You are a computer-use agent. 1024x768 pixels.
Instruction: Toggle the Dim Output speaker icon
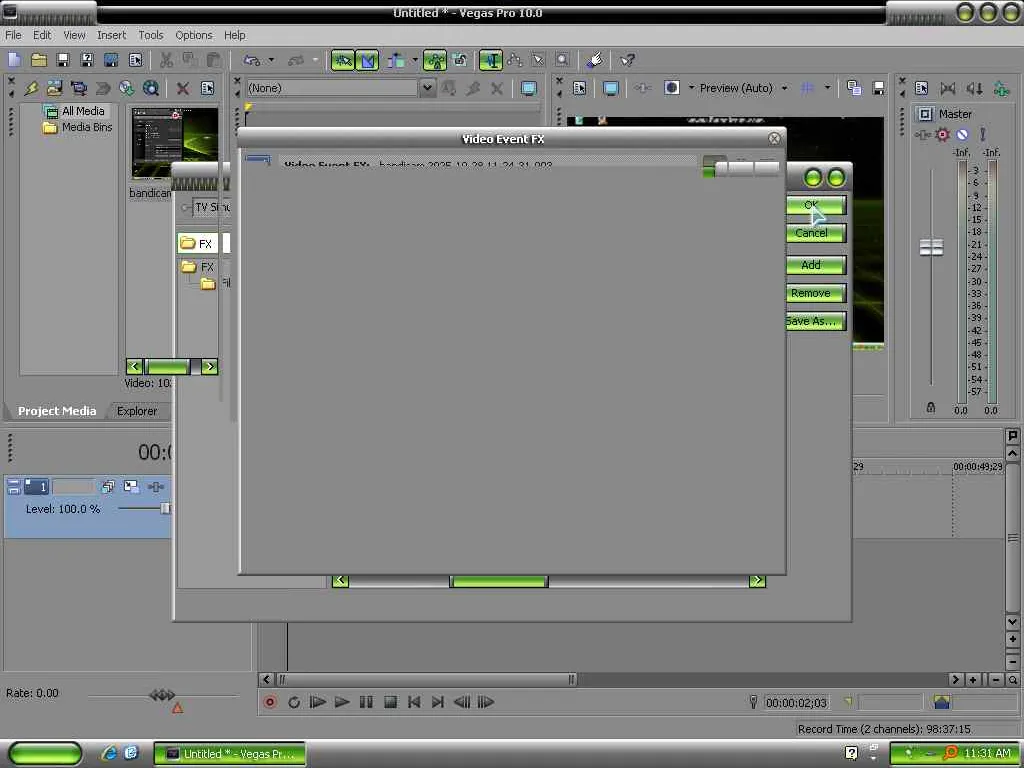click(974, 88)
